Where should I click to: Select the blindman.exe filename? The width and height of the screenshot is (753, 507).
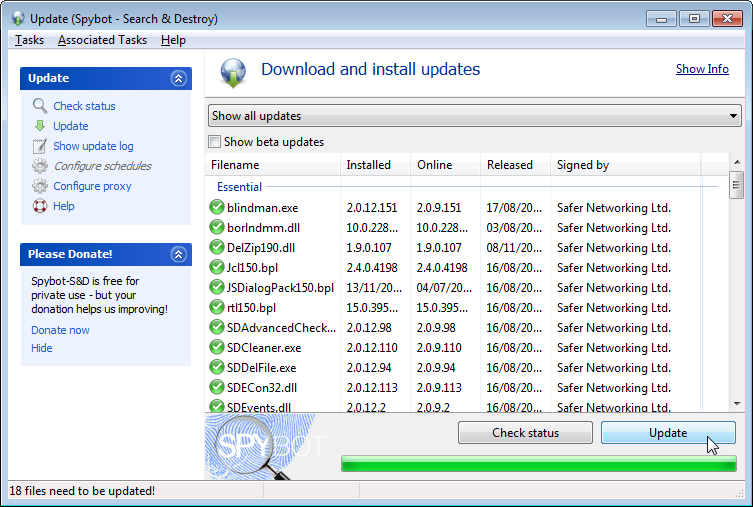262,207
